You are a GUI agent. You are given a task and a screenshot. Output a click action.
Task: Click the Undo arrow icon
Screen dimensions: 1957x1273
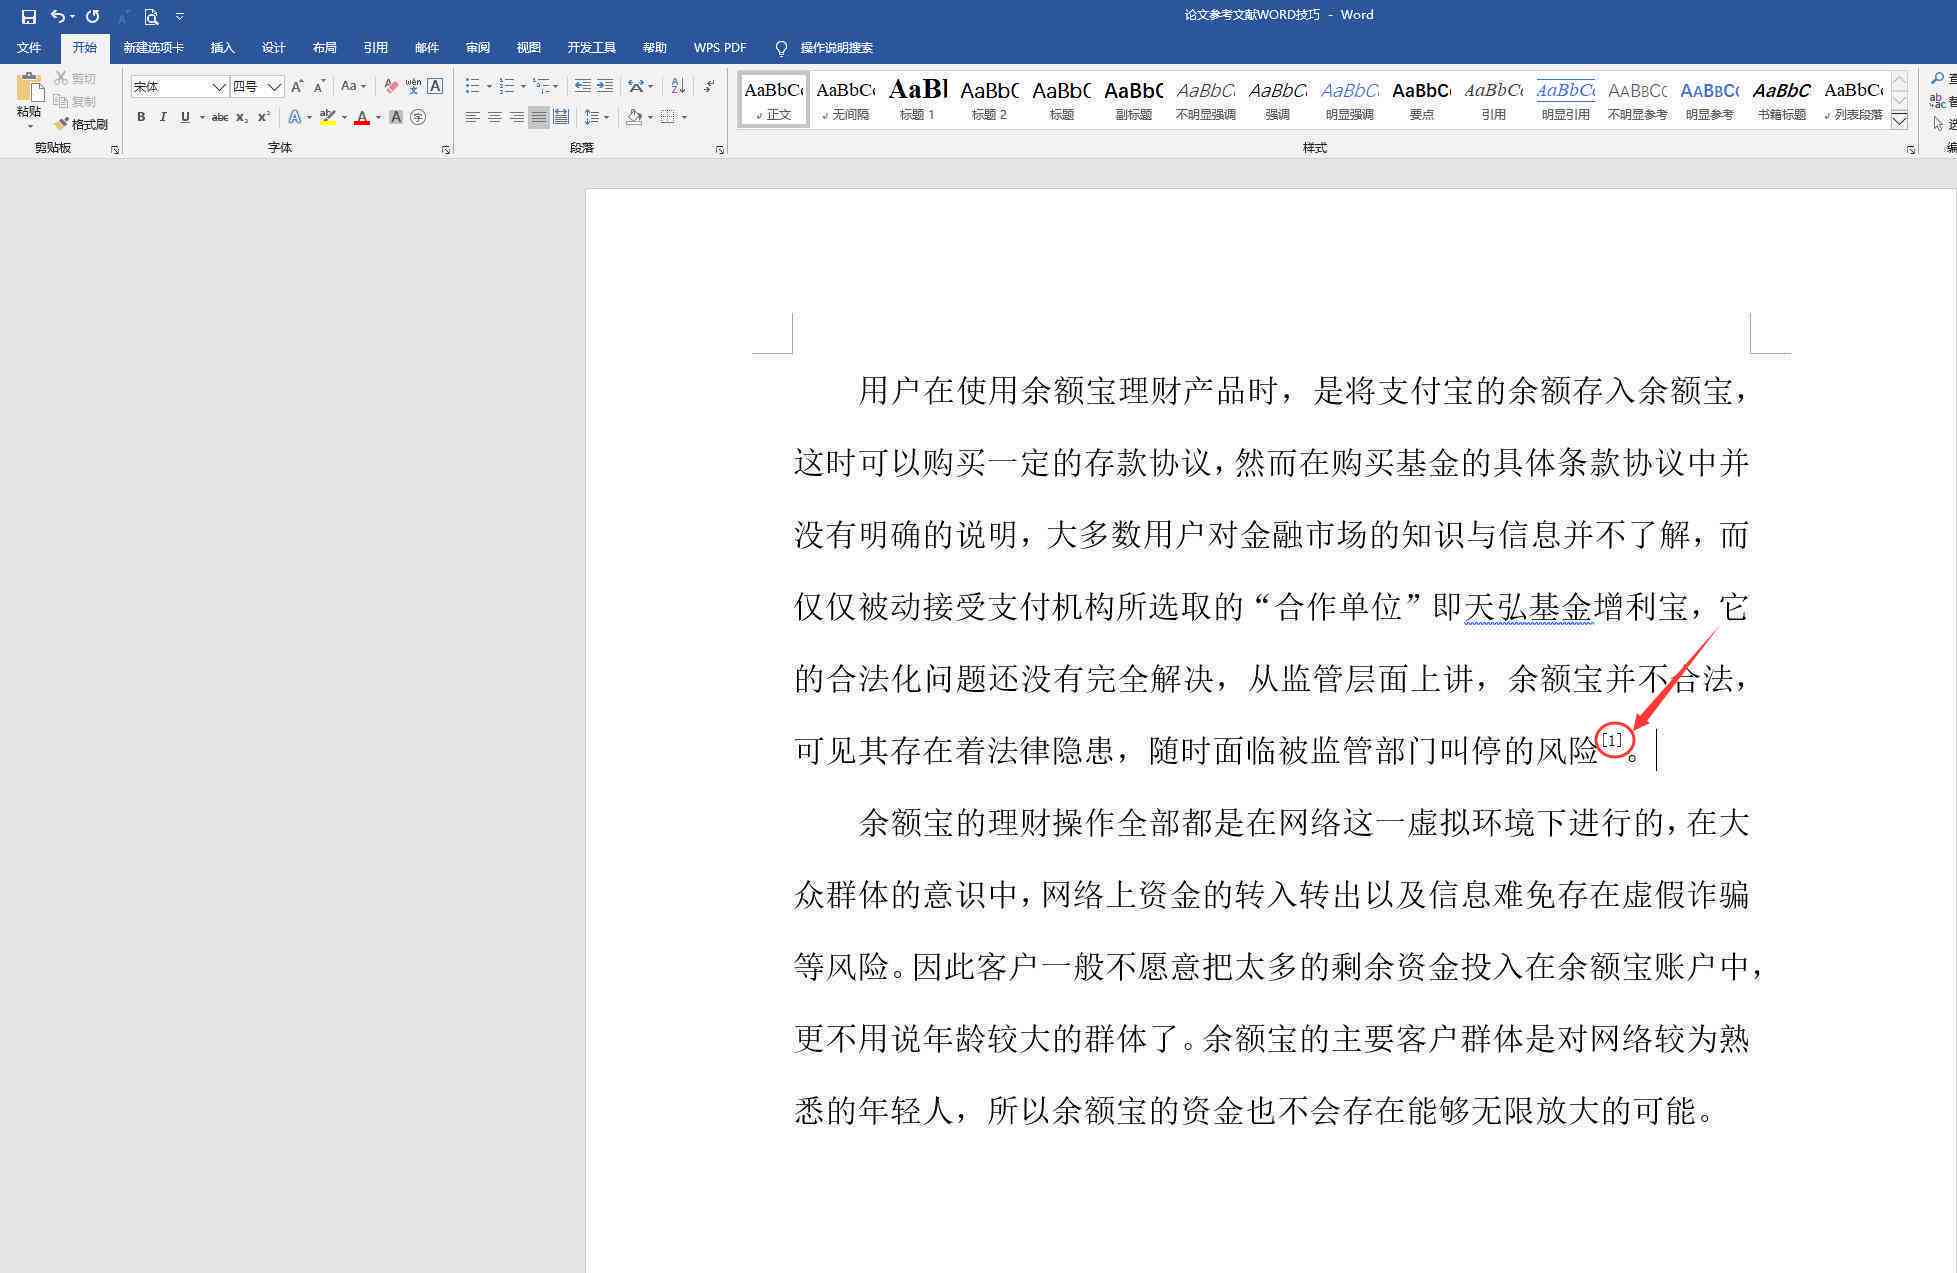(x=58, y=16)
